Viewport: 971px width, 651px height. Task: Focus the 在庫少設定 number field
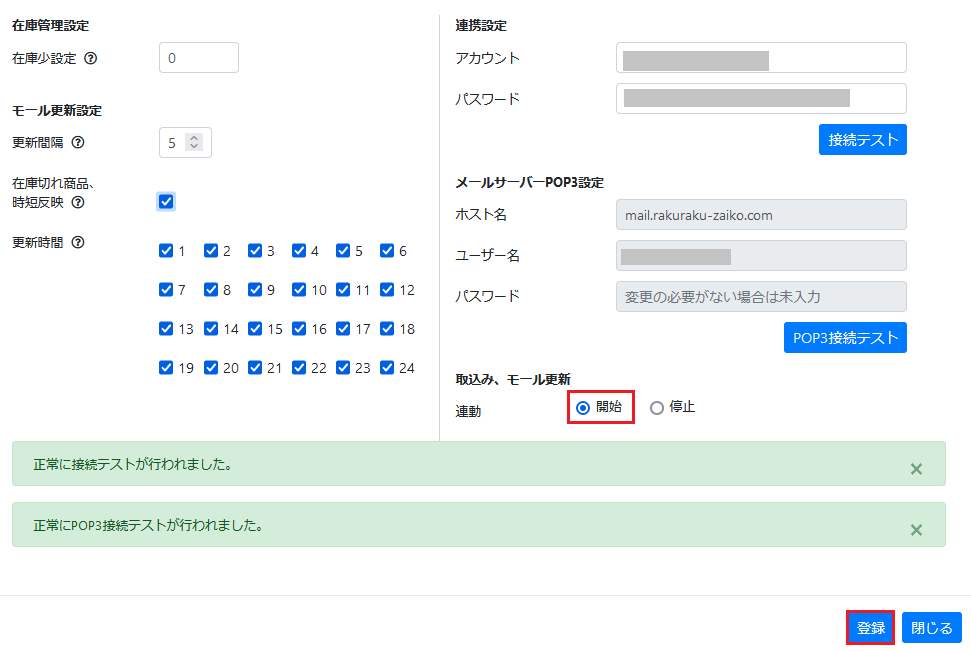(x=199, y=58)
